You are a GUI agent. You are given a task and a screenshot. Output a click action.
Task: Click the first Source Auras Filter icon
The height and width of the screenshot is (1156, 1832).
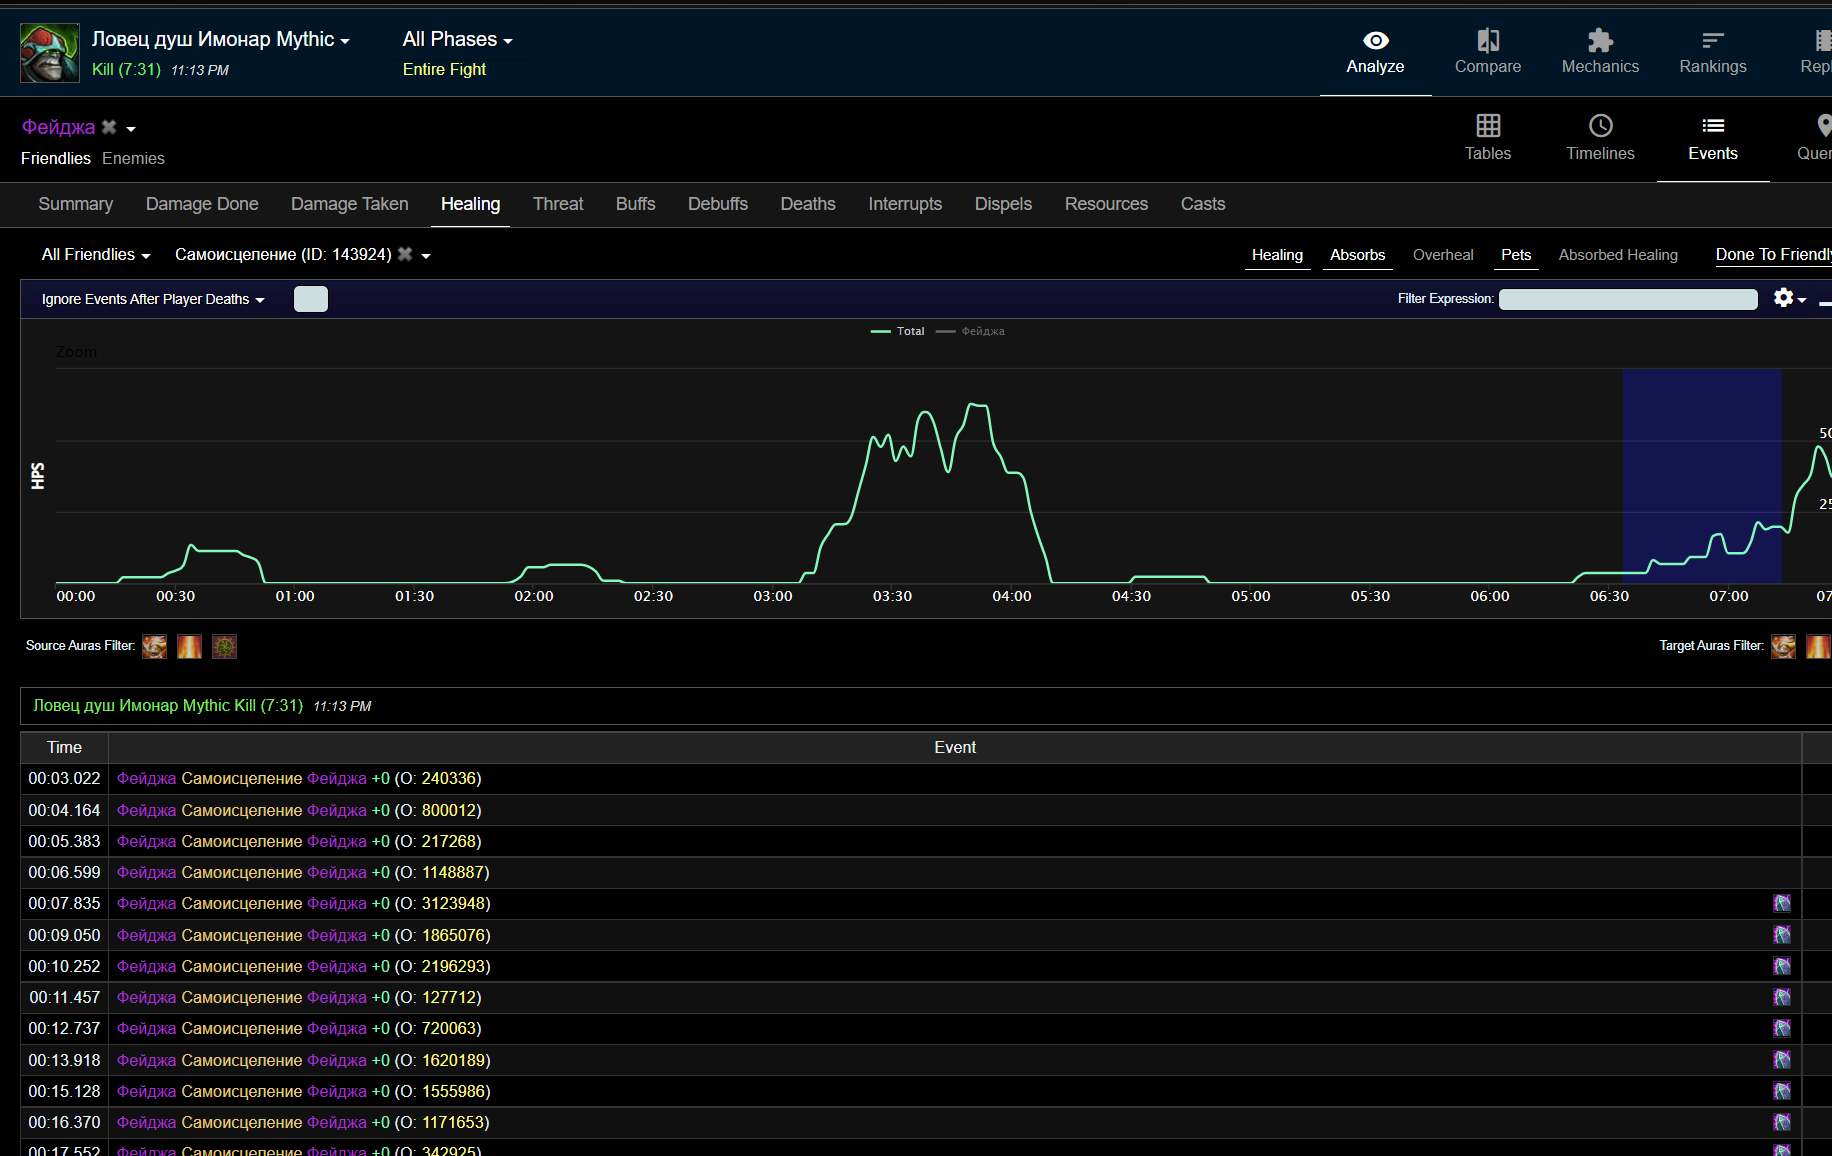[x=154, y=647]
